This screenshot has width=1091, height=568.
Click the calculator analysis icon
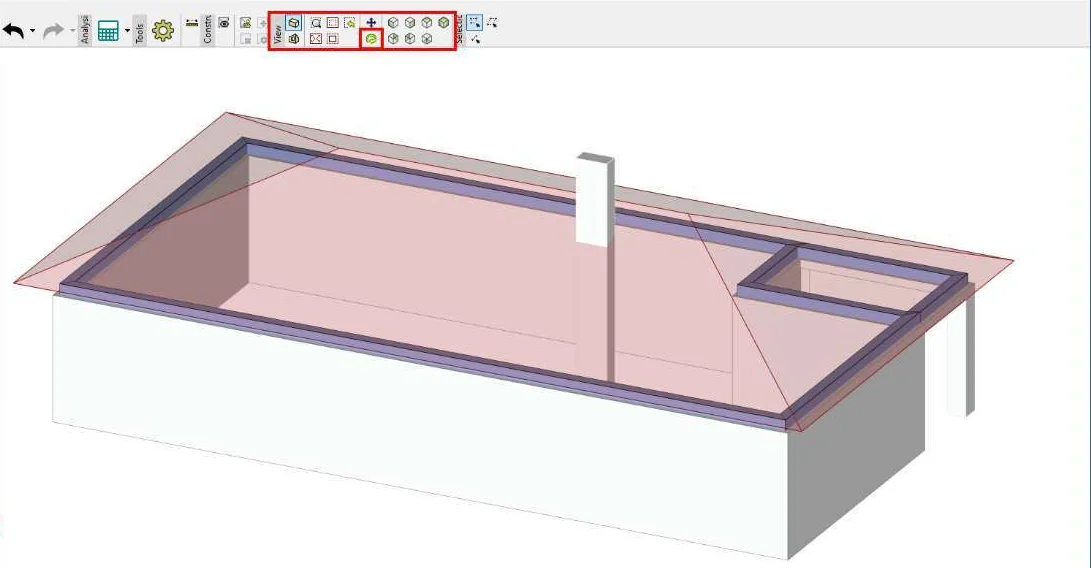click(108, 31)
